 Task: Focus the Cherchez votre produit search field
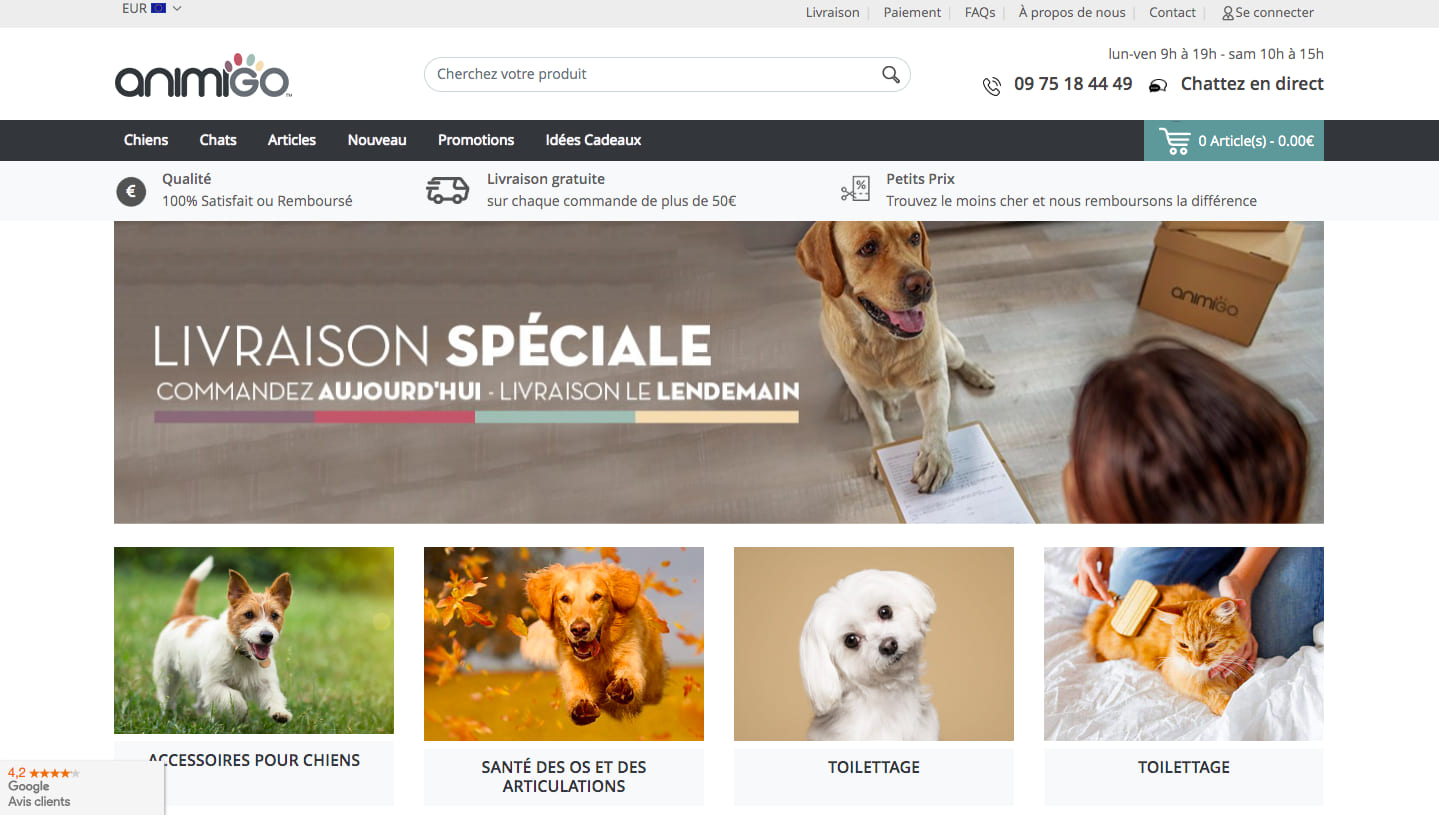667,74
